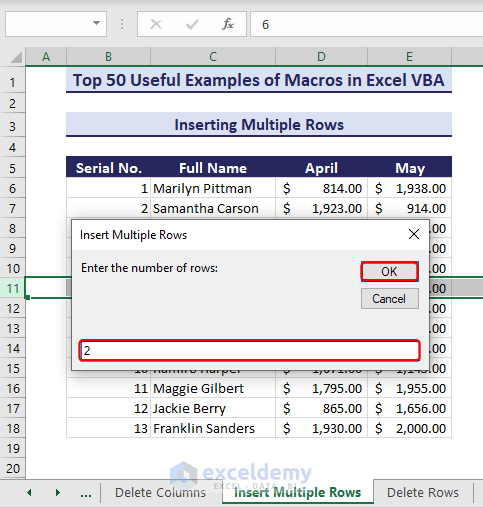Open Insert Function via fx icon
The height and width of the screenshot is (508, 483).
coord(228,24)
